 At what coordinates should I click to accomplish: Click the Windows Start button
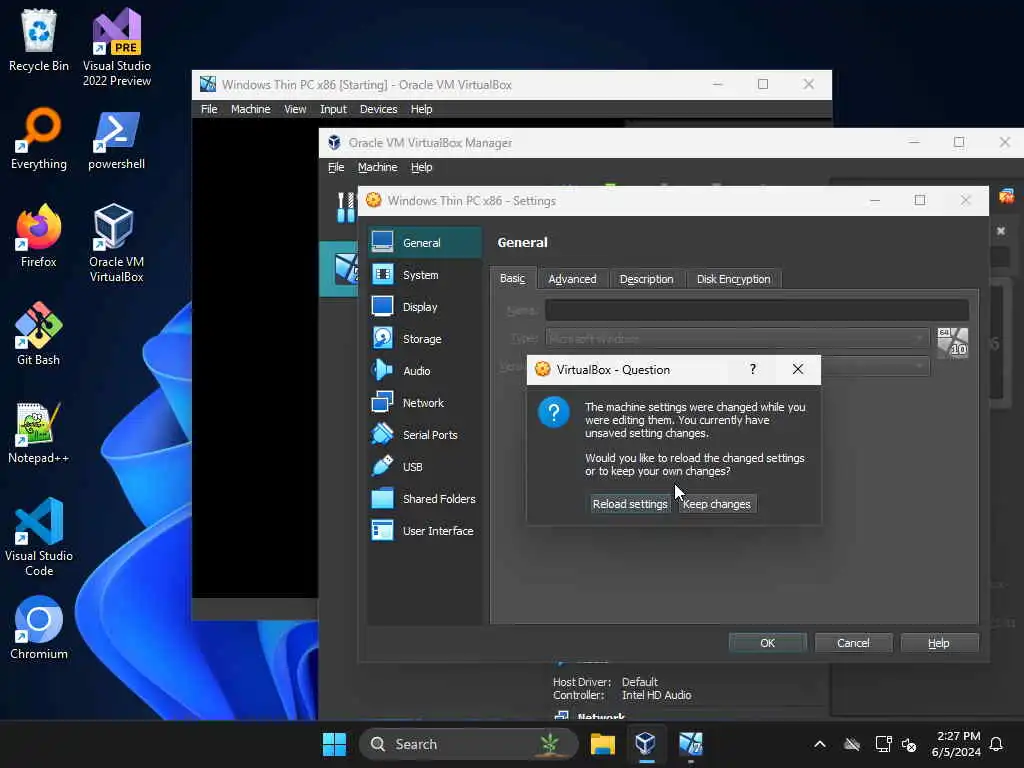334,744
